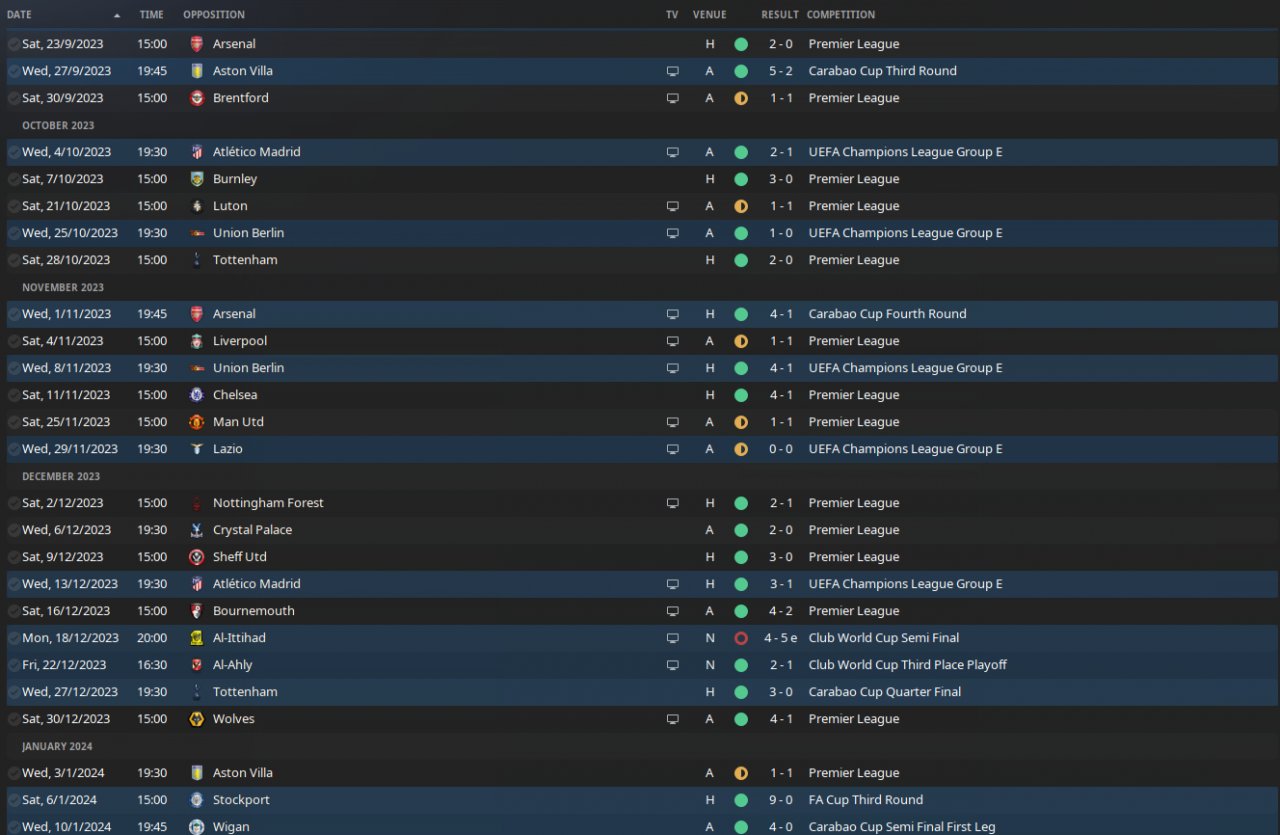Click the red loss indicator for the Al-Ittihad match
1280x835 pixels.
coord(741,638)
